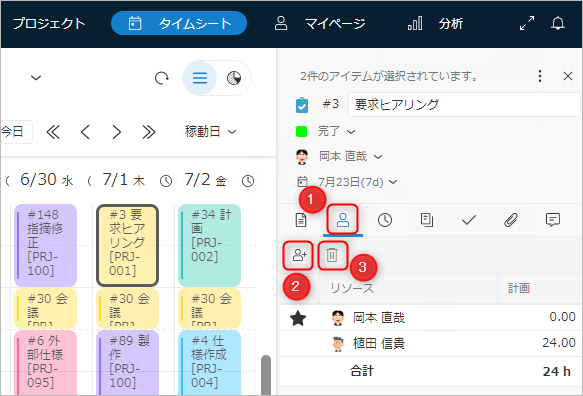Open the comments speech bubble tab
The height and width of the screenshot is (396, 583).
[x=553, y=220]
